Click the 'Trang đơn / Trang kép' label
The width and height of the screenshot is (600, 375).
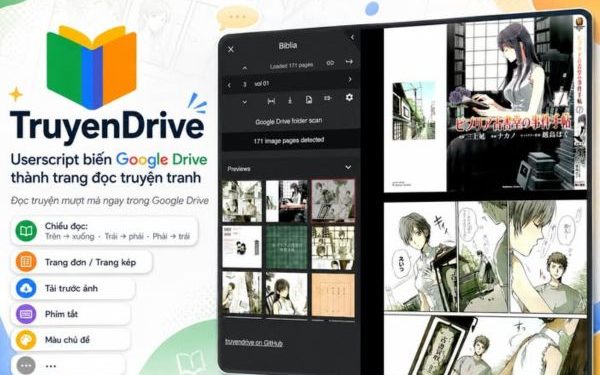click(x=90, y=262)
